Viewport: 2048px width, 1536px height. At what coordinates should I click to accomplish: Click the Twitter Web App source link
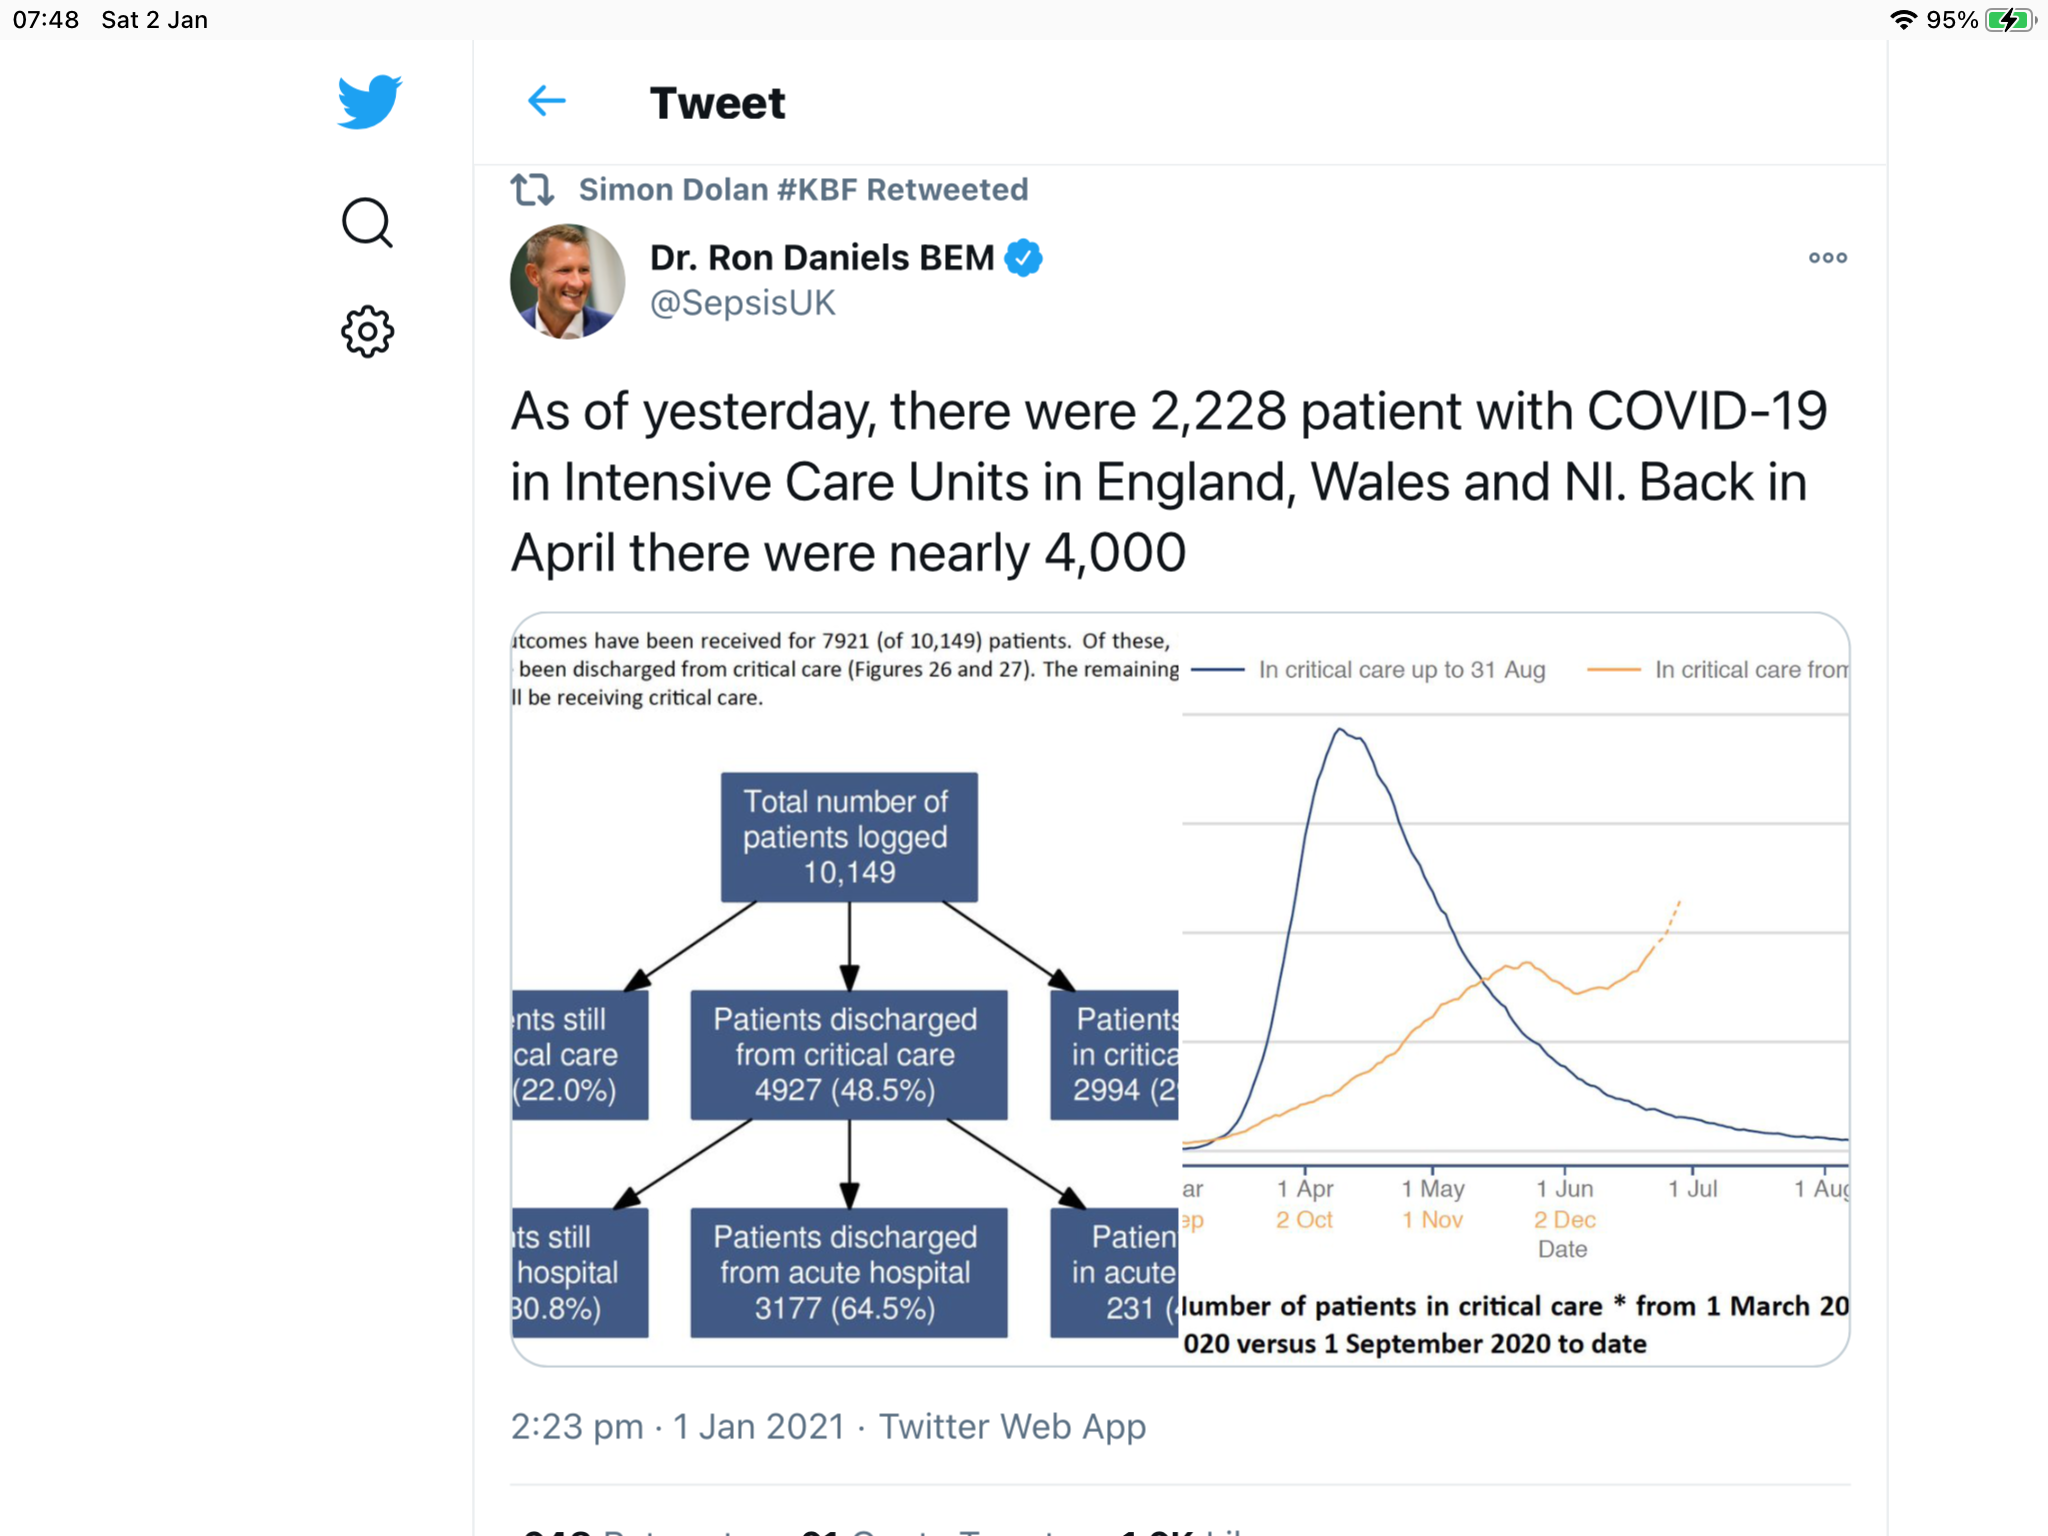click(1012, 1426)
